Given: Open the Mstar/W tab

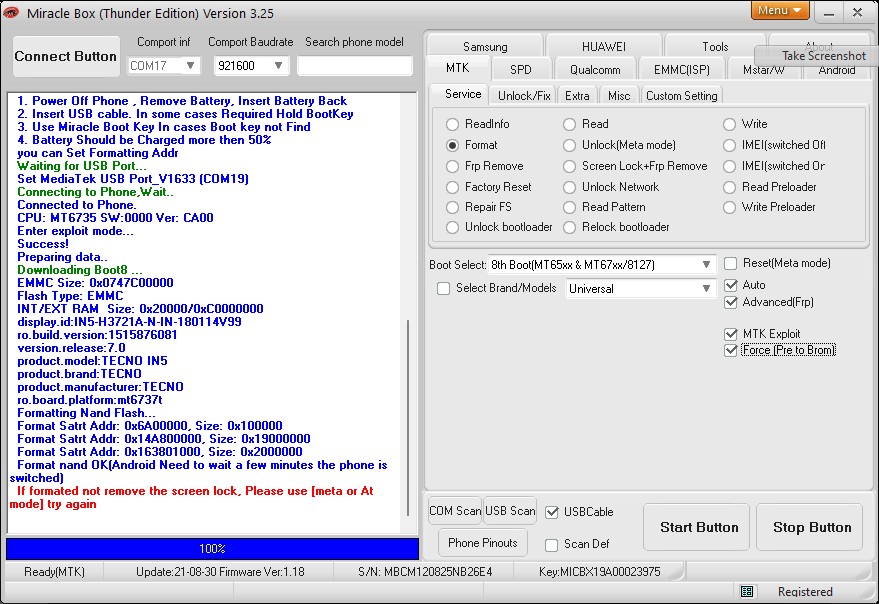Looking at the screenshot, I should [x=764, y=71].
